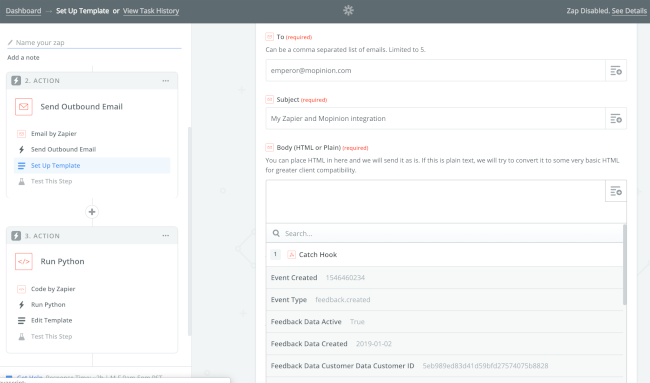Click the lightning icon beside Run Python
The height and width of the screenshot is (383, 650).
click(22, 305)
